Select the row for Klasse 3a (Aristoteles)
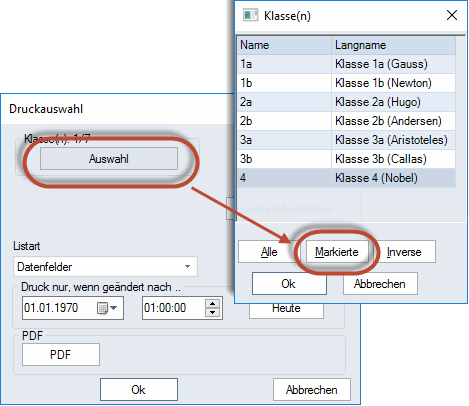The height and width of the screenshot is (406, 469). (x=346, y=140)
